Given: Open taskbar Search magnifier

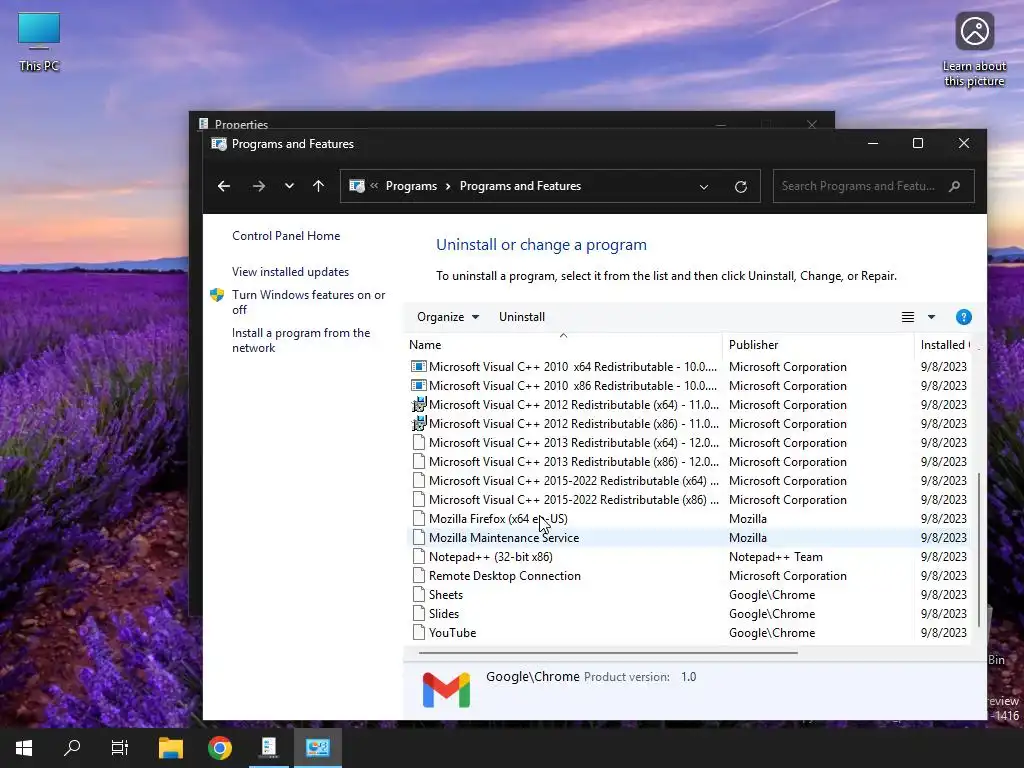Looking at the screenshot, I should (x=72, y=748).
